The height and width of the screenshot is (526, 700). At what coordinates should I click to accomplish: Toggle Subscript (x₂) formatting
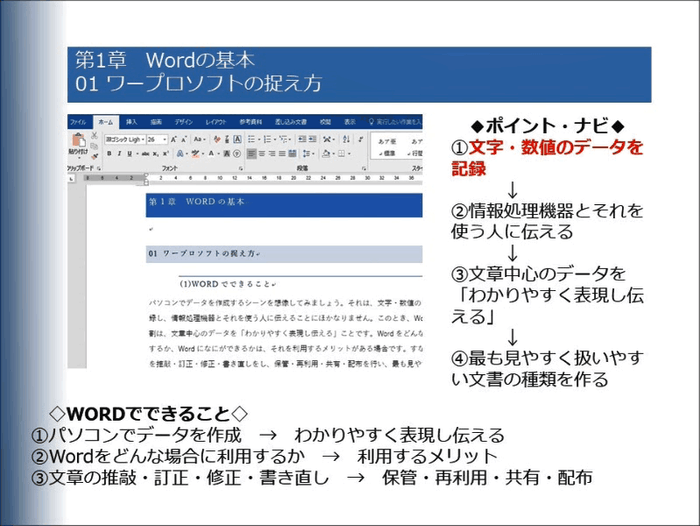[x=155, y=154]
